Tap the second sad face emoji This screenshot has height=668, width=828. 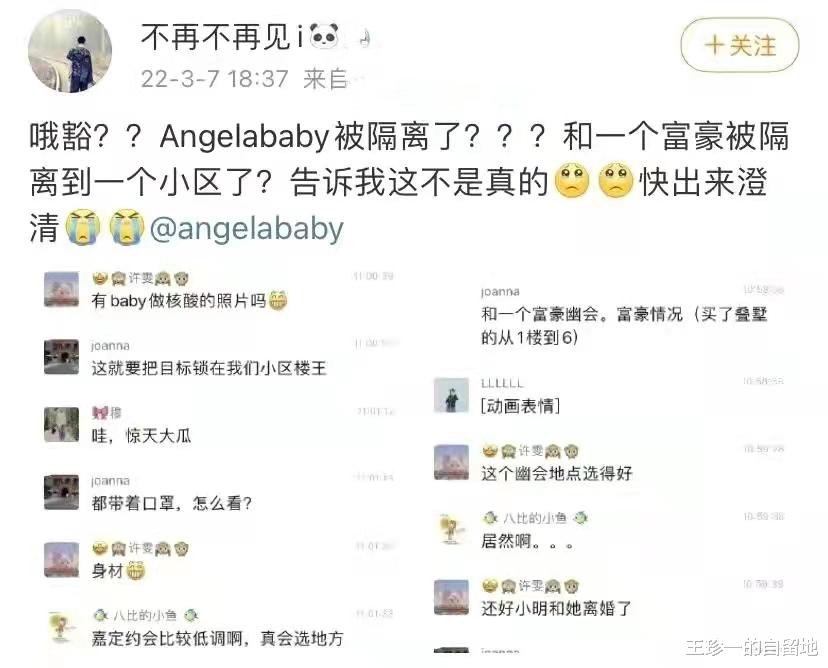click(616, 181)
